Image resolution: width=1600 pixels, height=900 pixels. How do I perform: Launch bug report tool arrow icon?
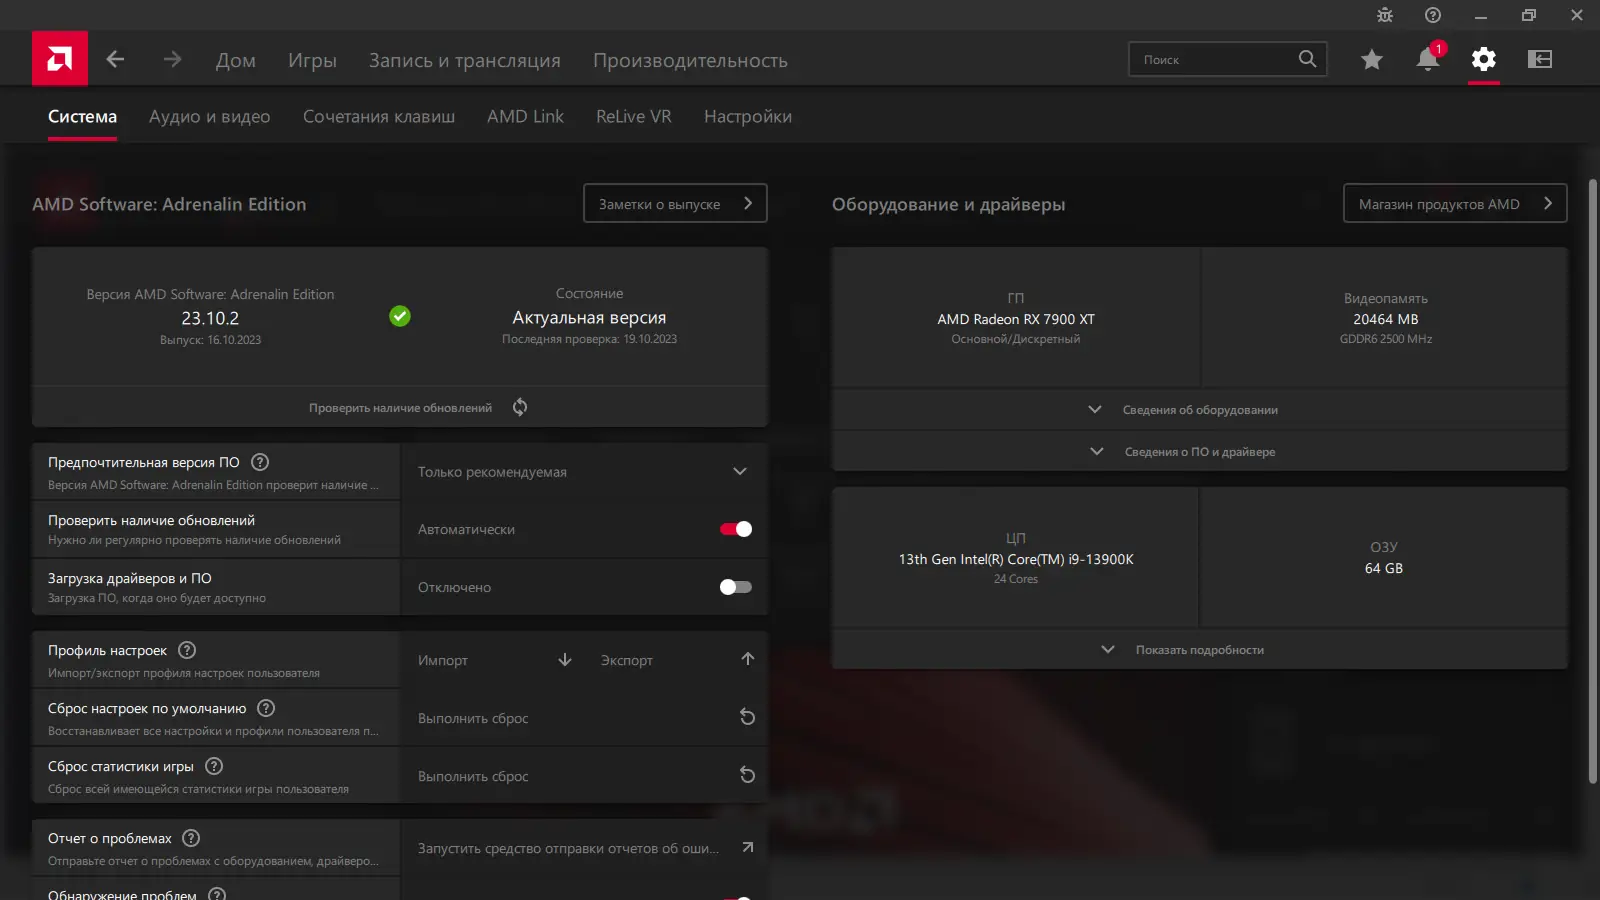(748, 847)
